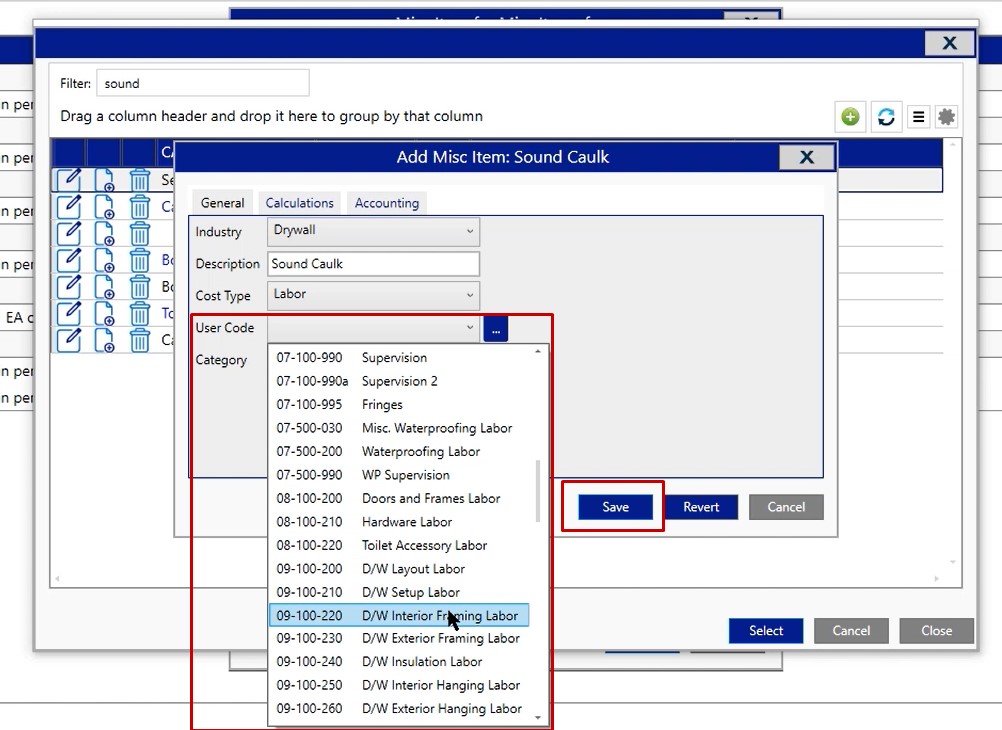Switch to the Calculations tab
This screenshot has height=730, width=1002.
point(300,203)
